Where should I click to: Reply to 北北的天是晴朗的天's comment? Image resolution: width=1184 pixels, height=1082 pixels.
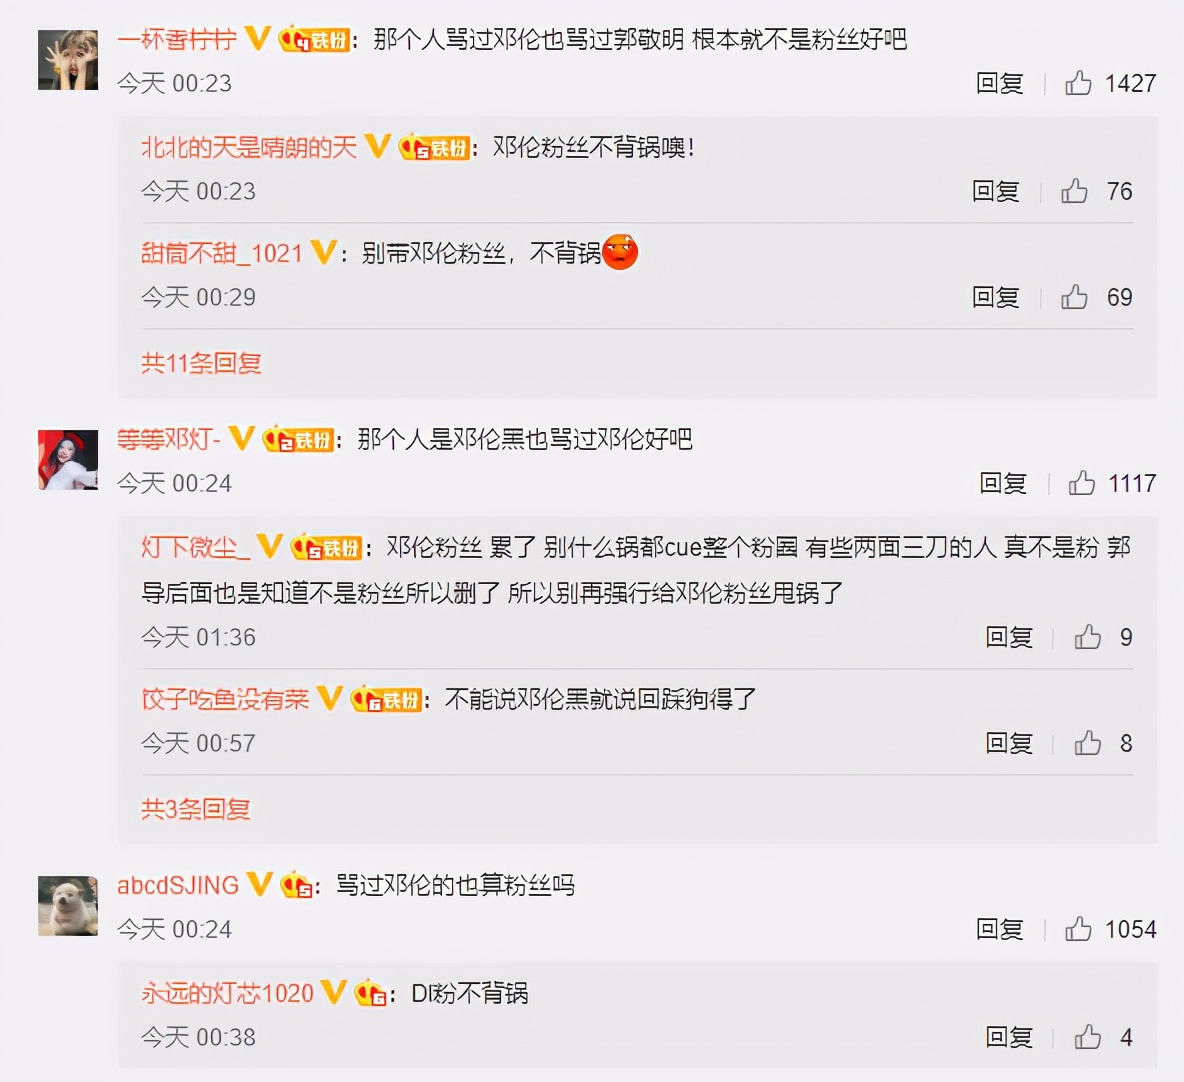[x=995, y=191]
